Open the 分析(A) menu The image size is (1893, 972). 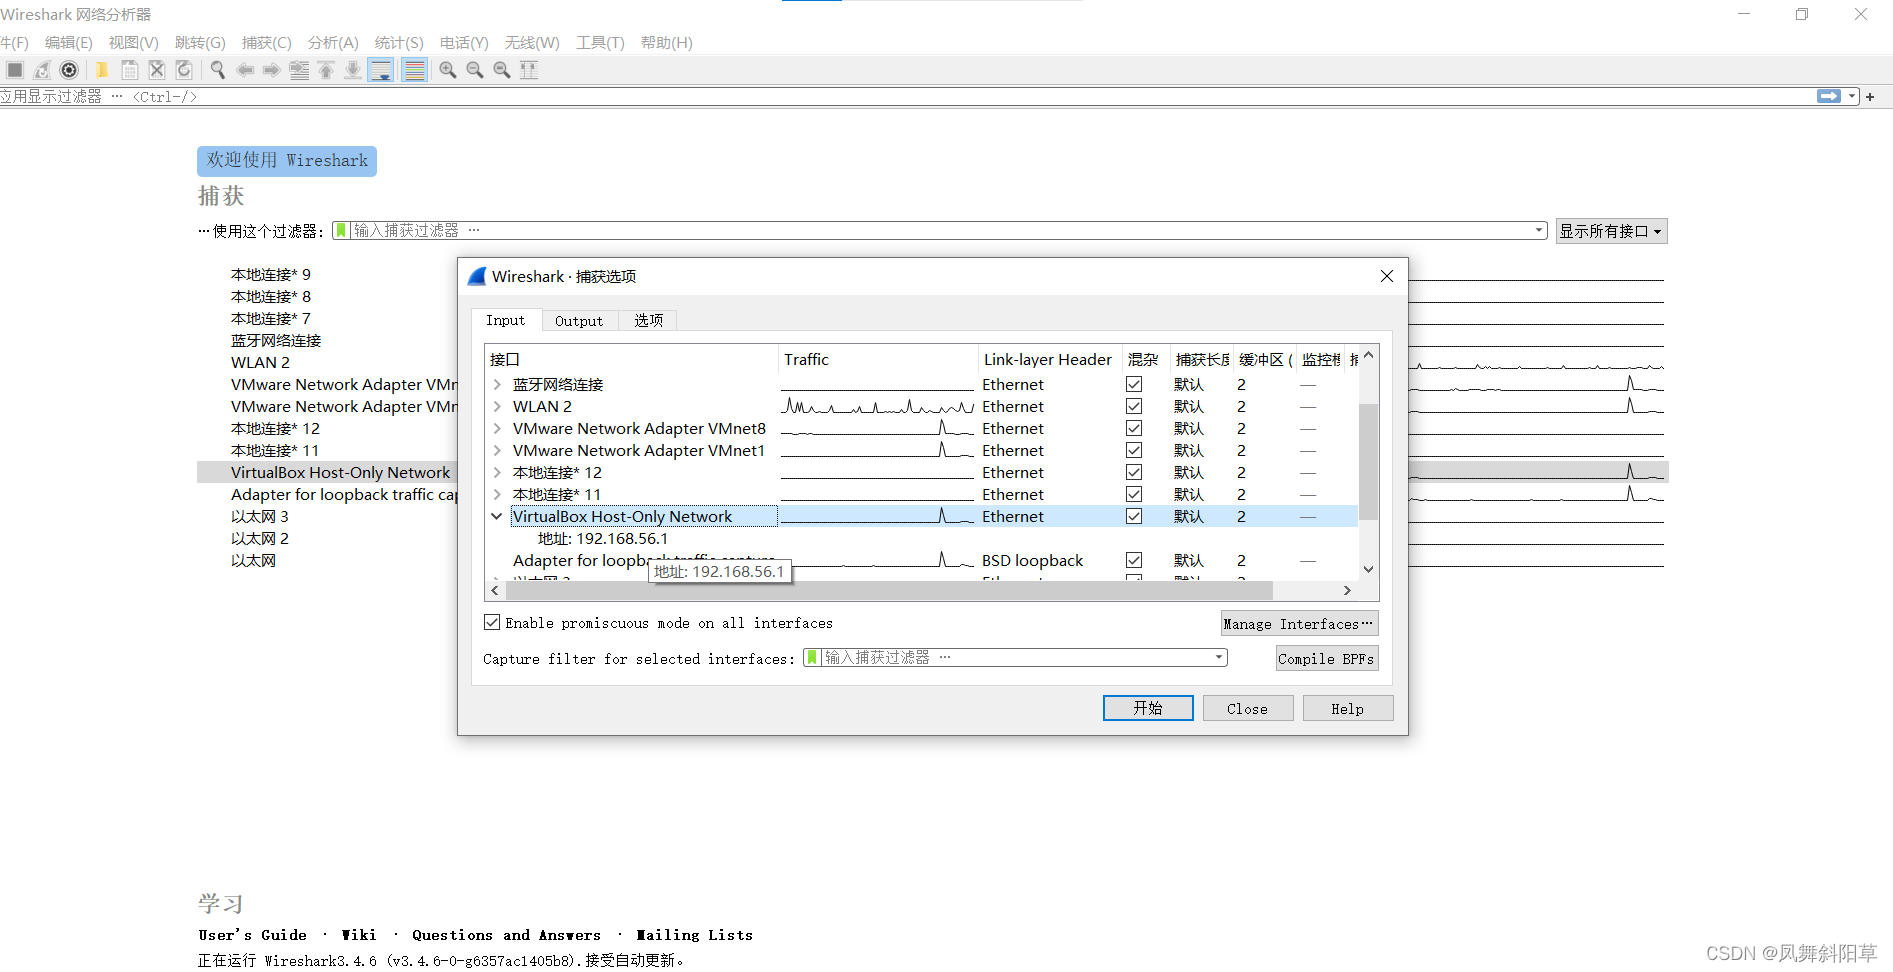(x=333, y=43)
